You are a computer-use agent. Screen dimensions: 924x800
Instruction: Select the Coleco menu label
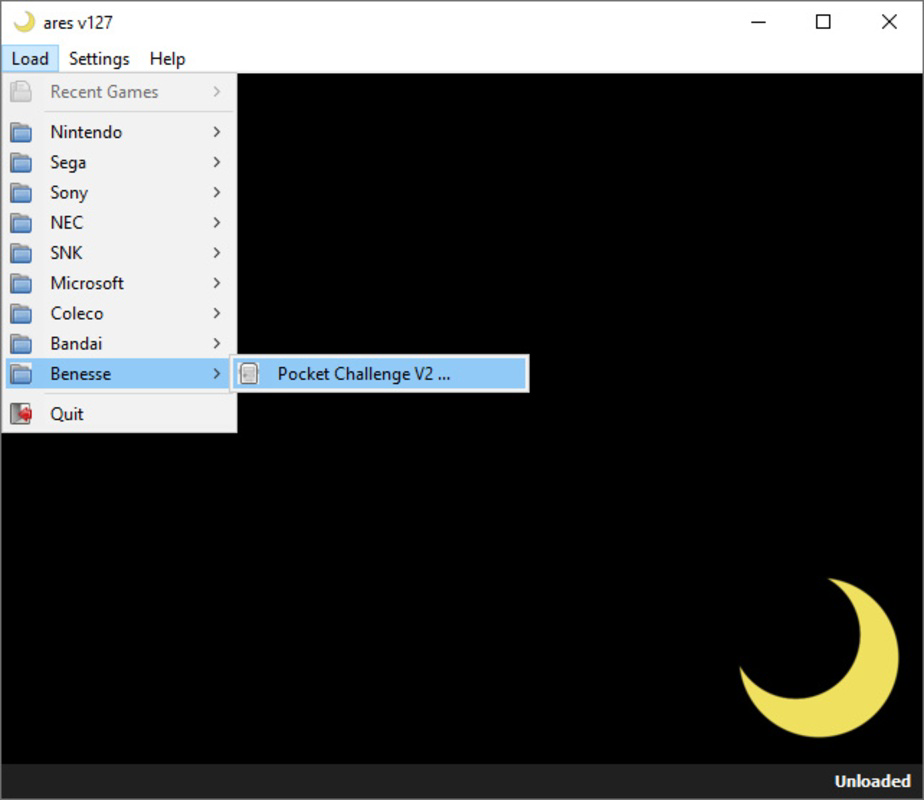[77, 313]
